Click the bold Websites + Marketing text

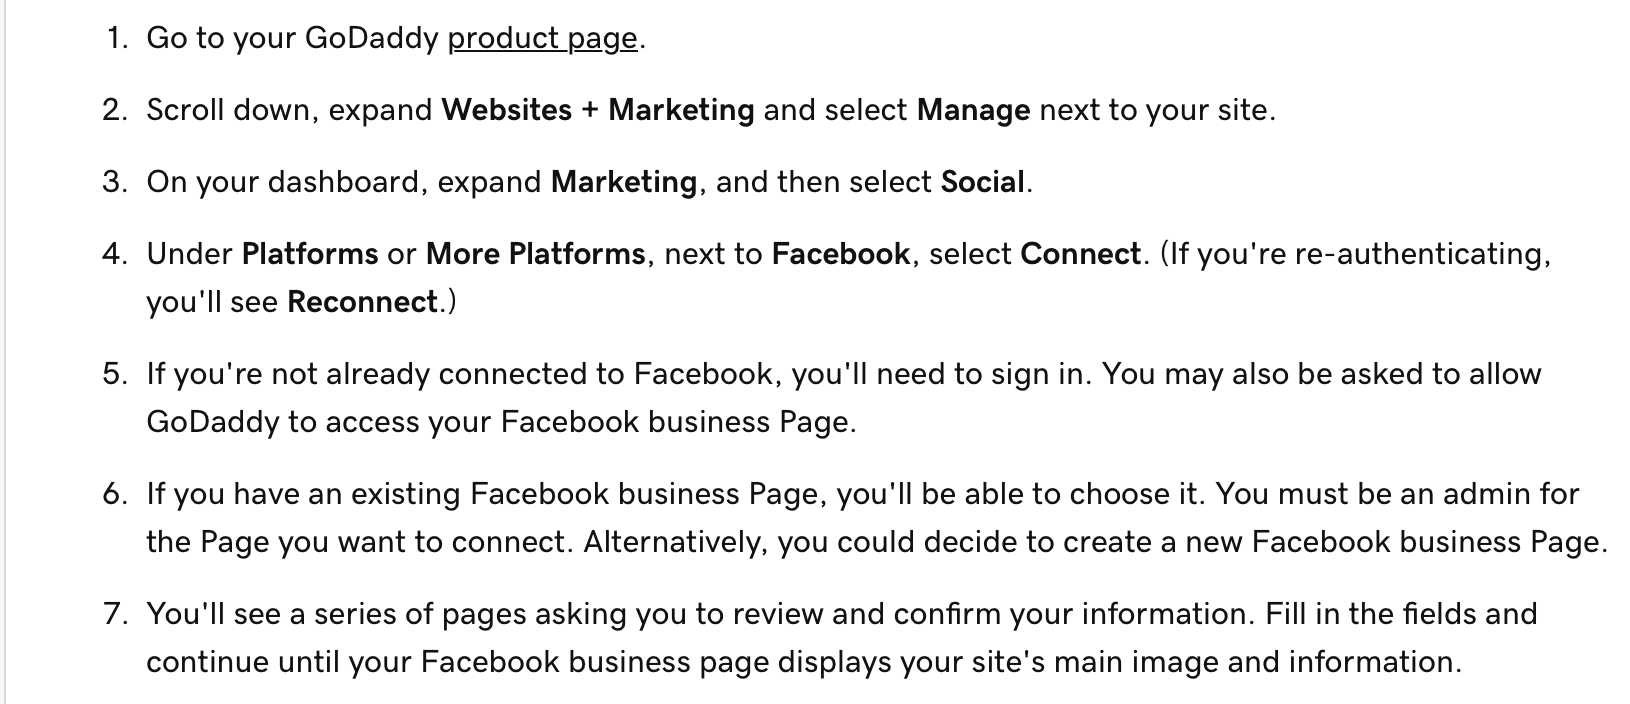pyautogui.click(x=598, y=109)
